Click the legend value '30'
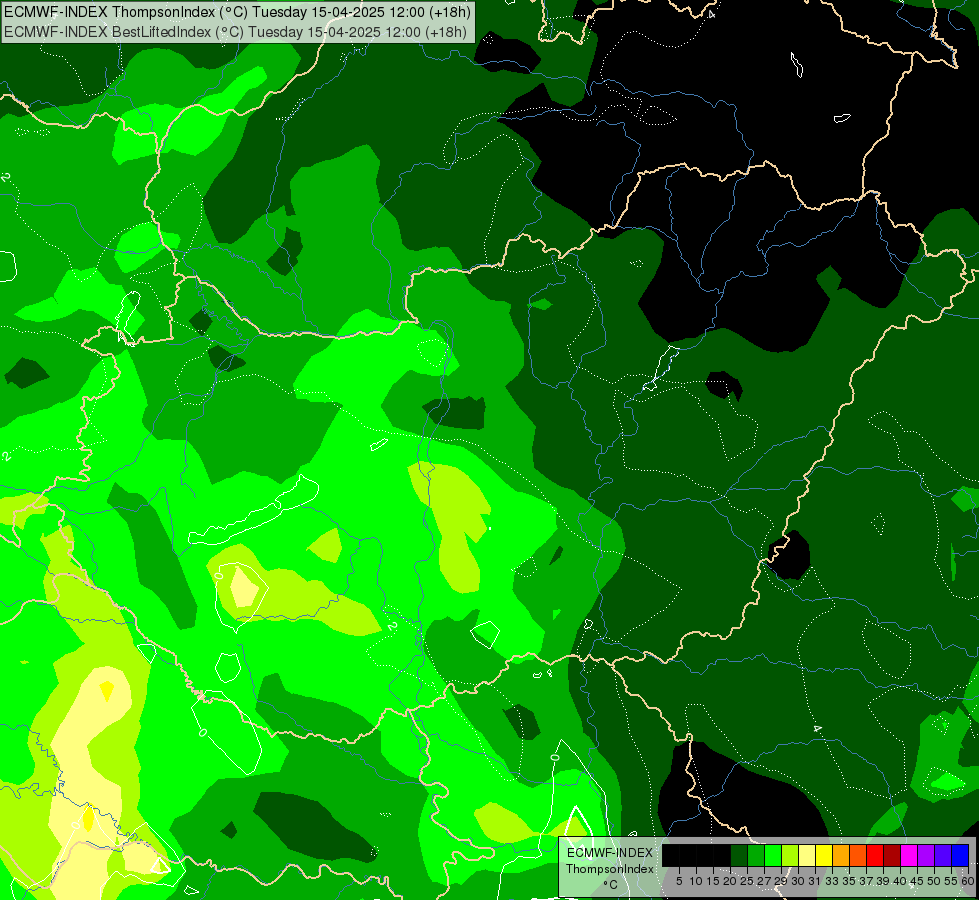The height and width of the screenshot is (900, 979). click(798, 881)
